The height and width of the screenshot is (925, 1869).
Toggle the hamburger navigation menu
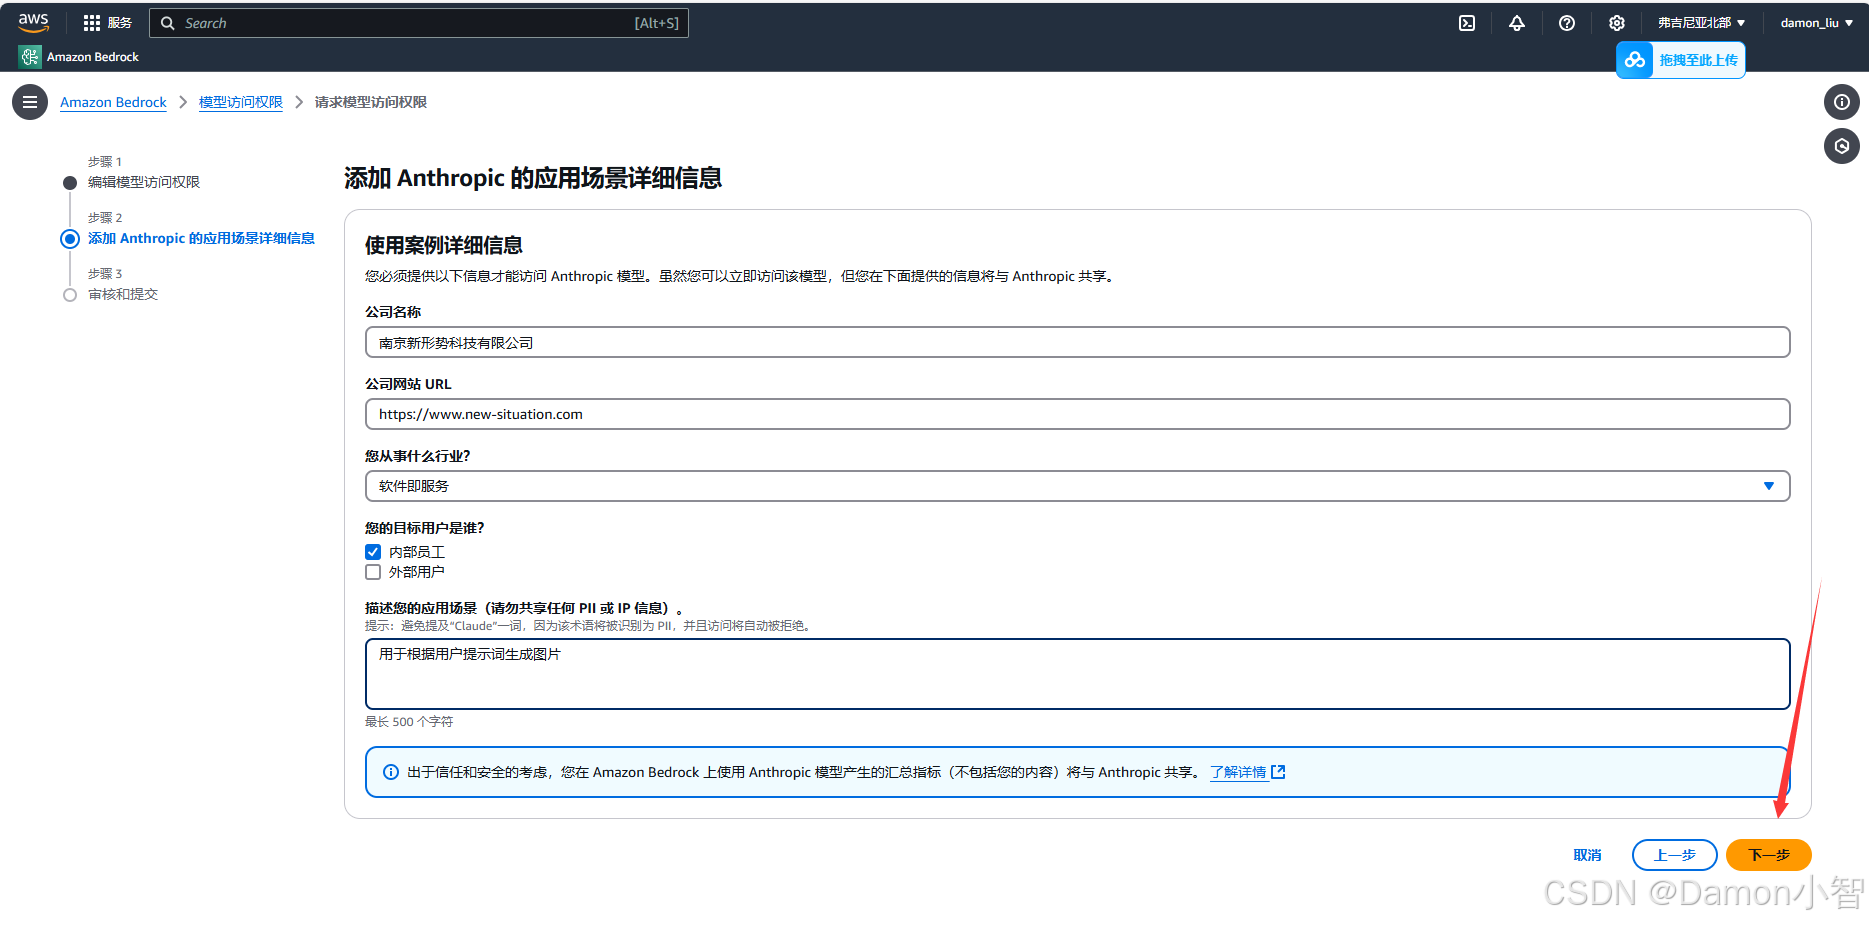point(30,102)
